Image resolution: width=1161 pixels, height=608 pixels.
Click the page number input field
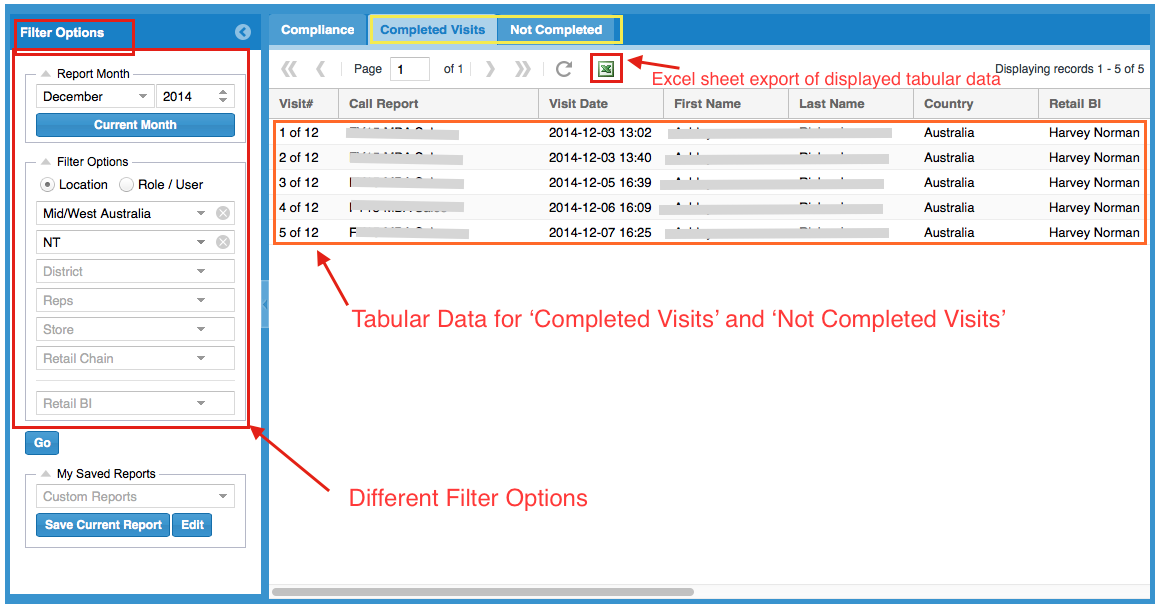tap(409, 69)
